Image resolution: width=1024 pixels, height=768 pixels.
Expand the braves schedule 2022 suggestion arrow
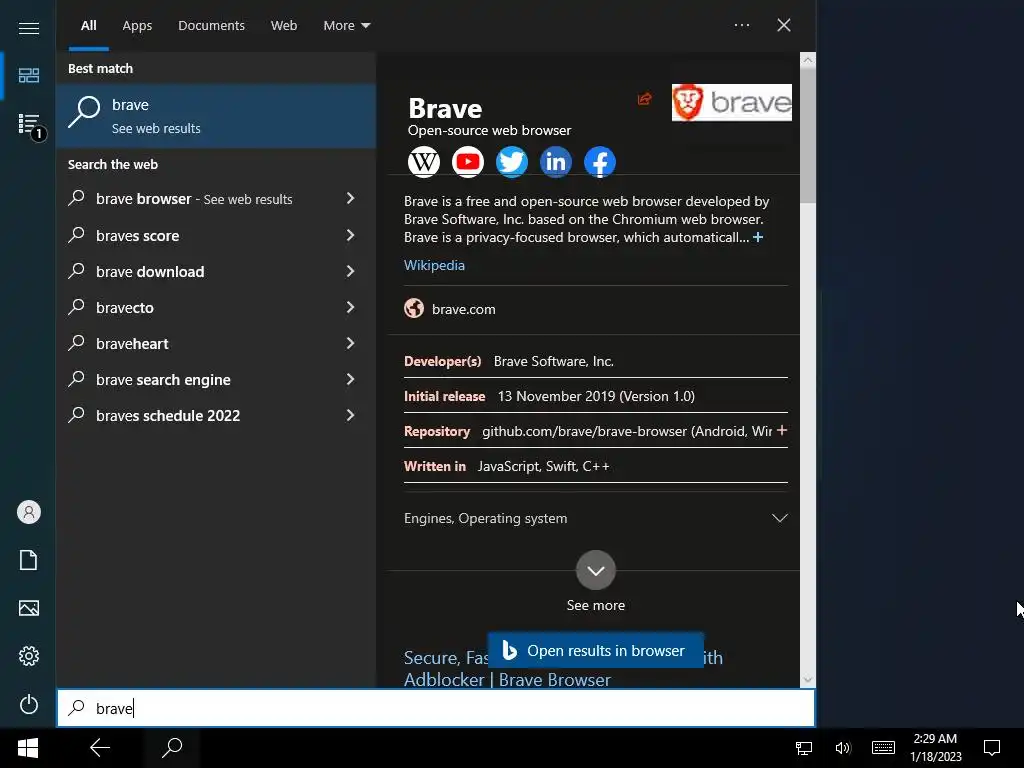351,415
